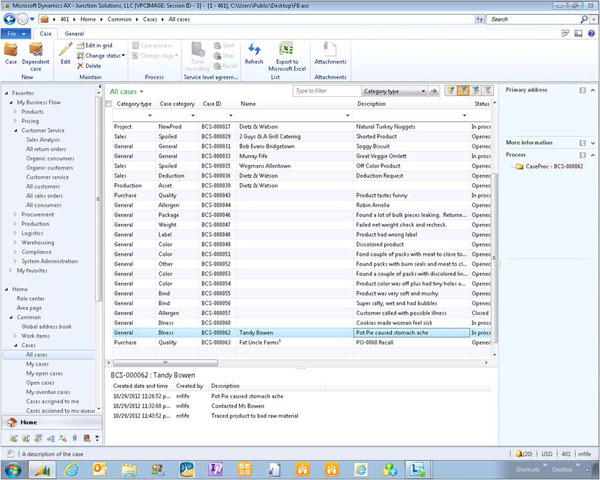Create a Dependent case from ribbon

click(36, 51)
